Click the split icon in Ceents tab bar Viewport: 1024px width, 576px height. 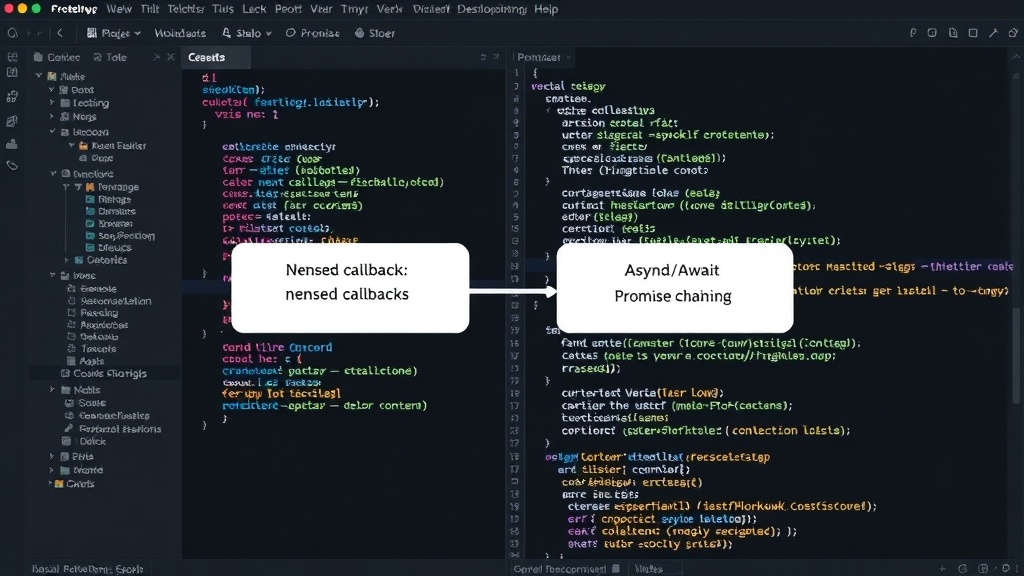[483, 57]
